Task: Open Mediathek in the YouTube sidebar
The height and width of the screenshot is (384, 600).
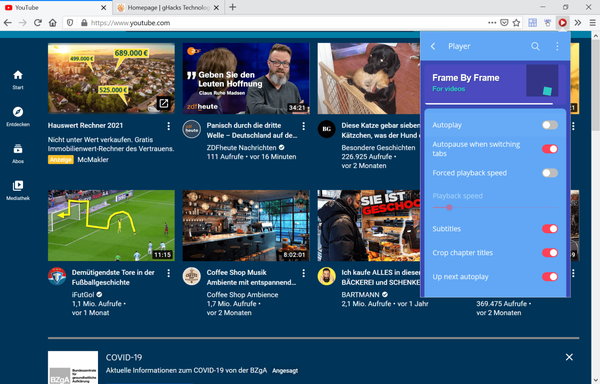Action: coord(18,190)
